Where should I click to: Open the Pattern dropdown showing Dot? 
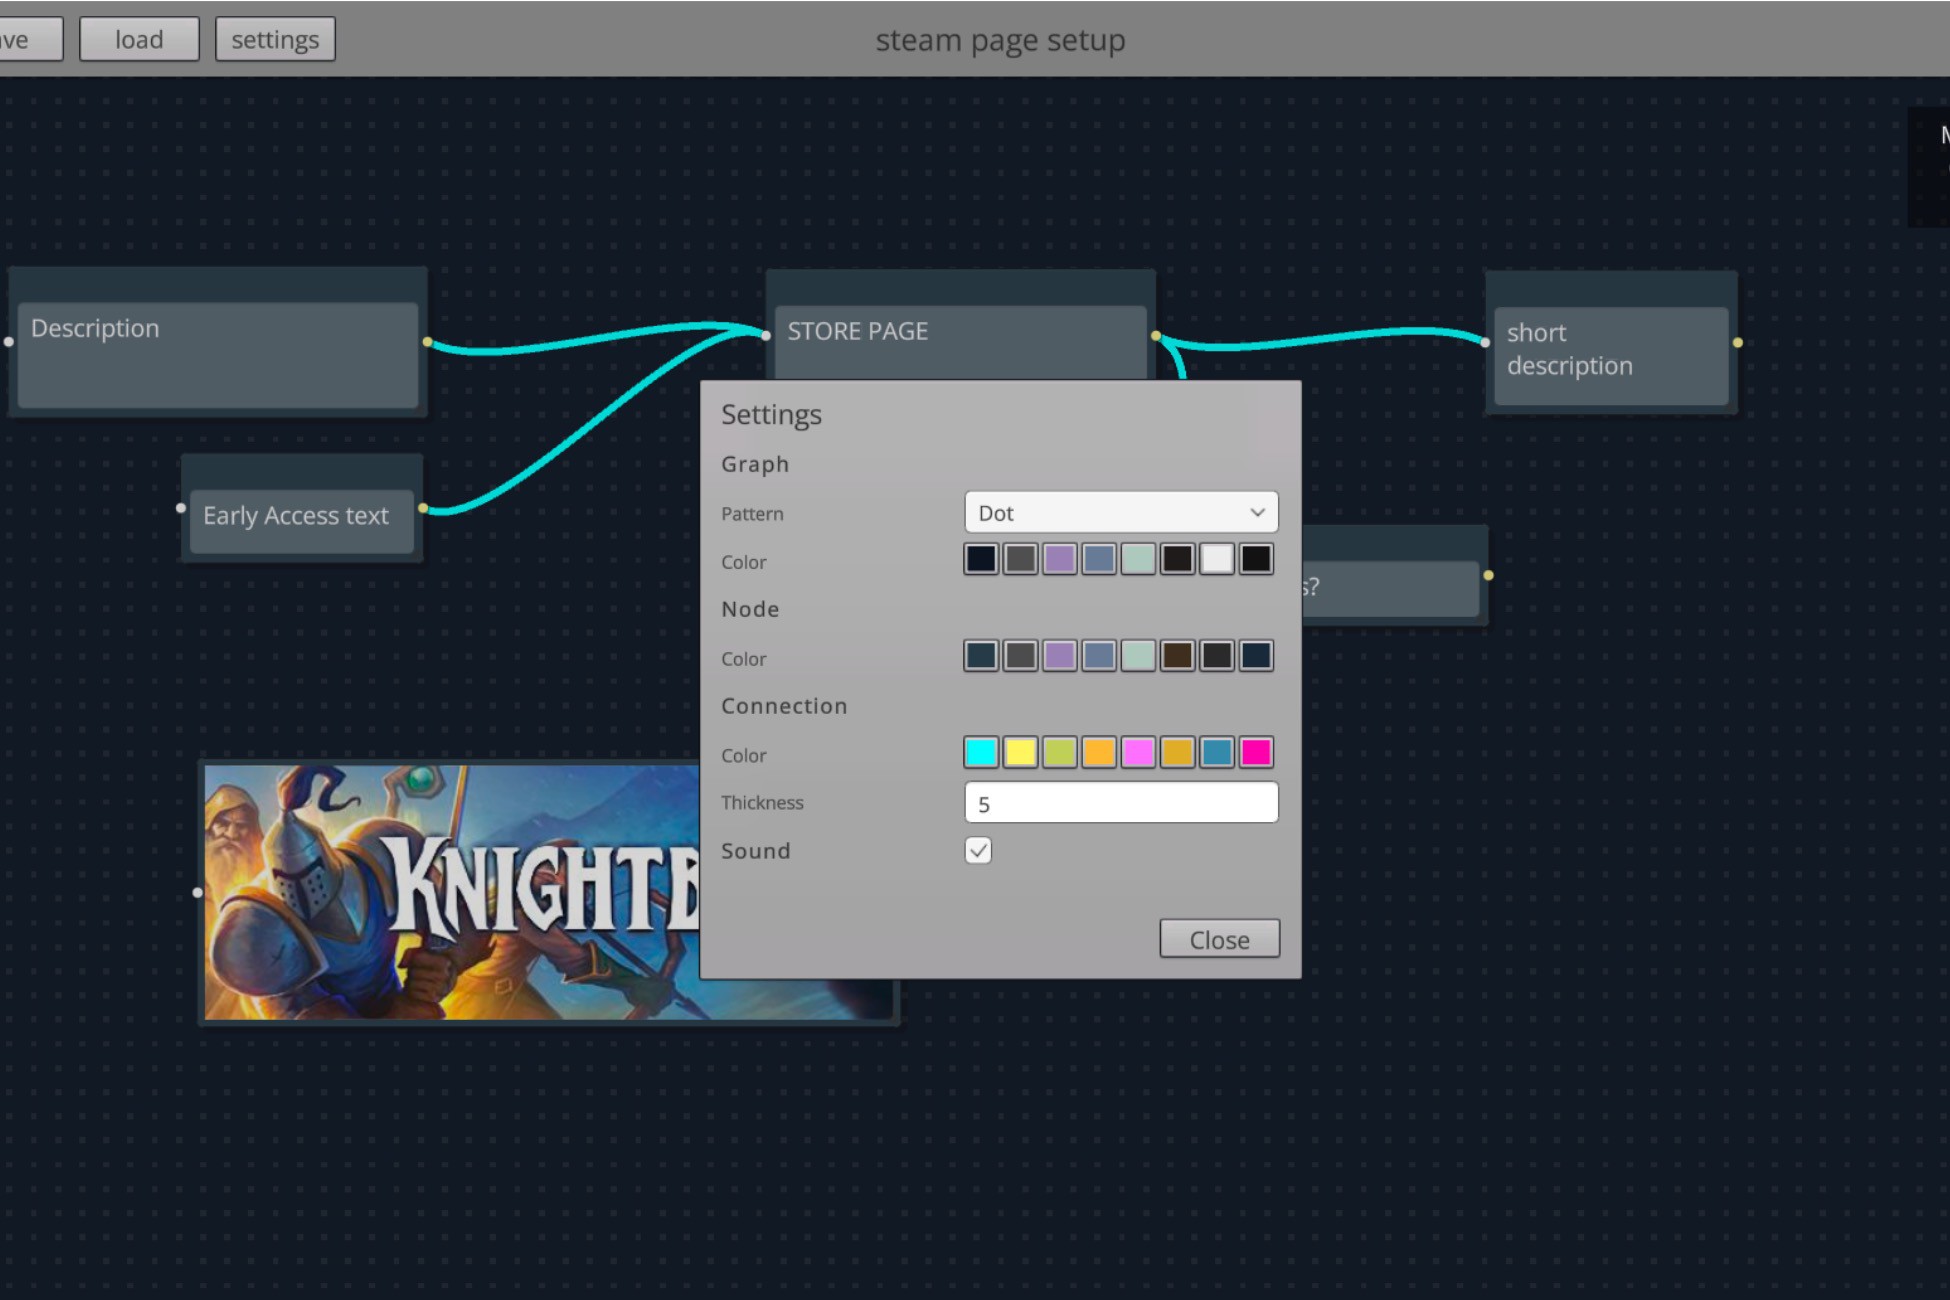click(x=1119, y=512)
